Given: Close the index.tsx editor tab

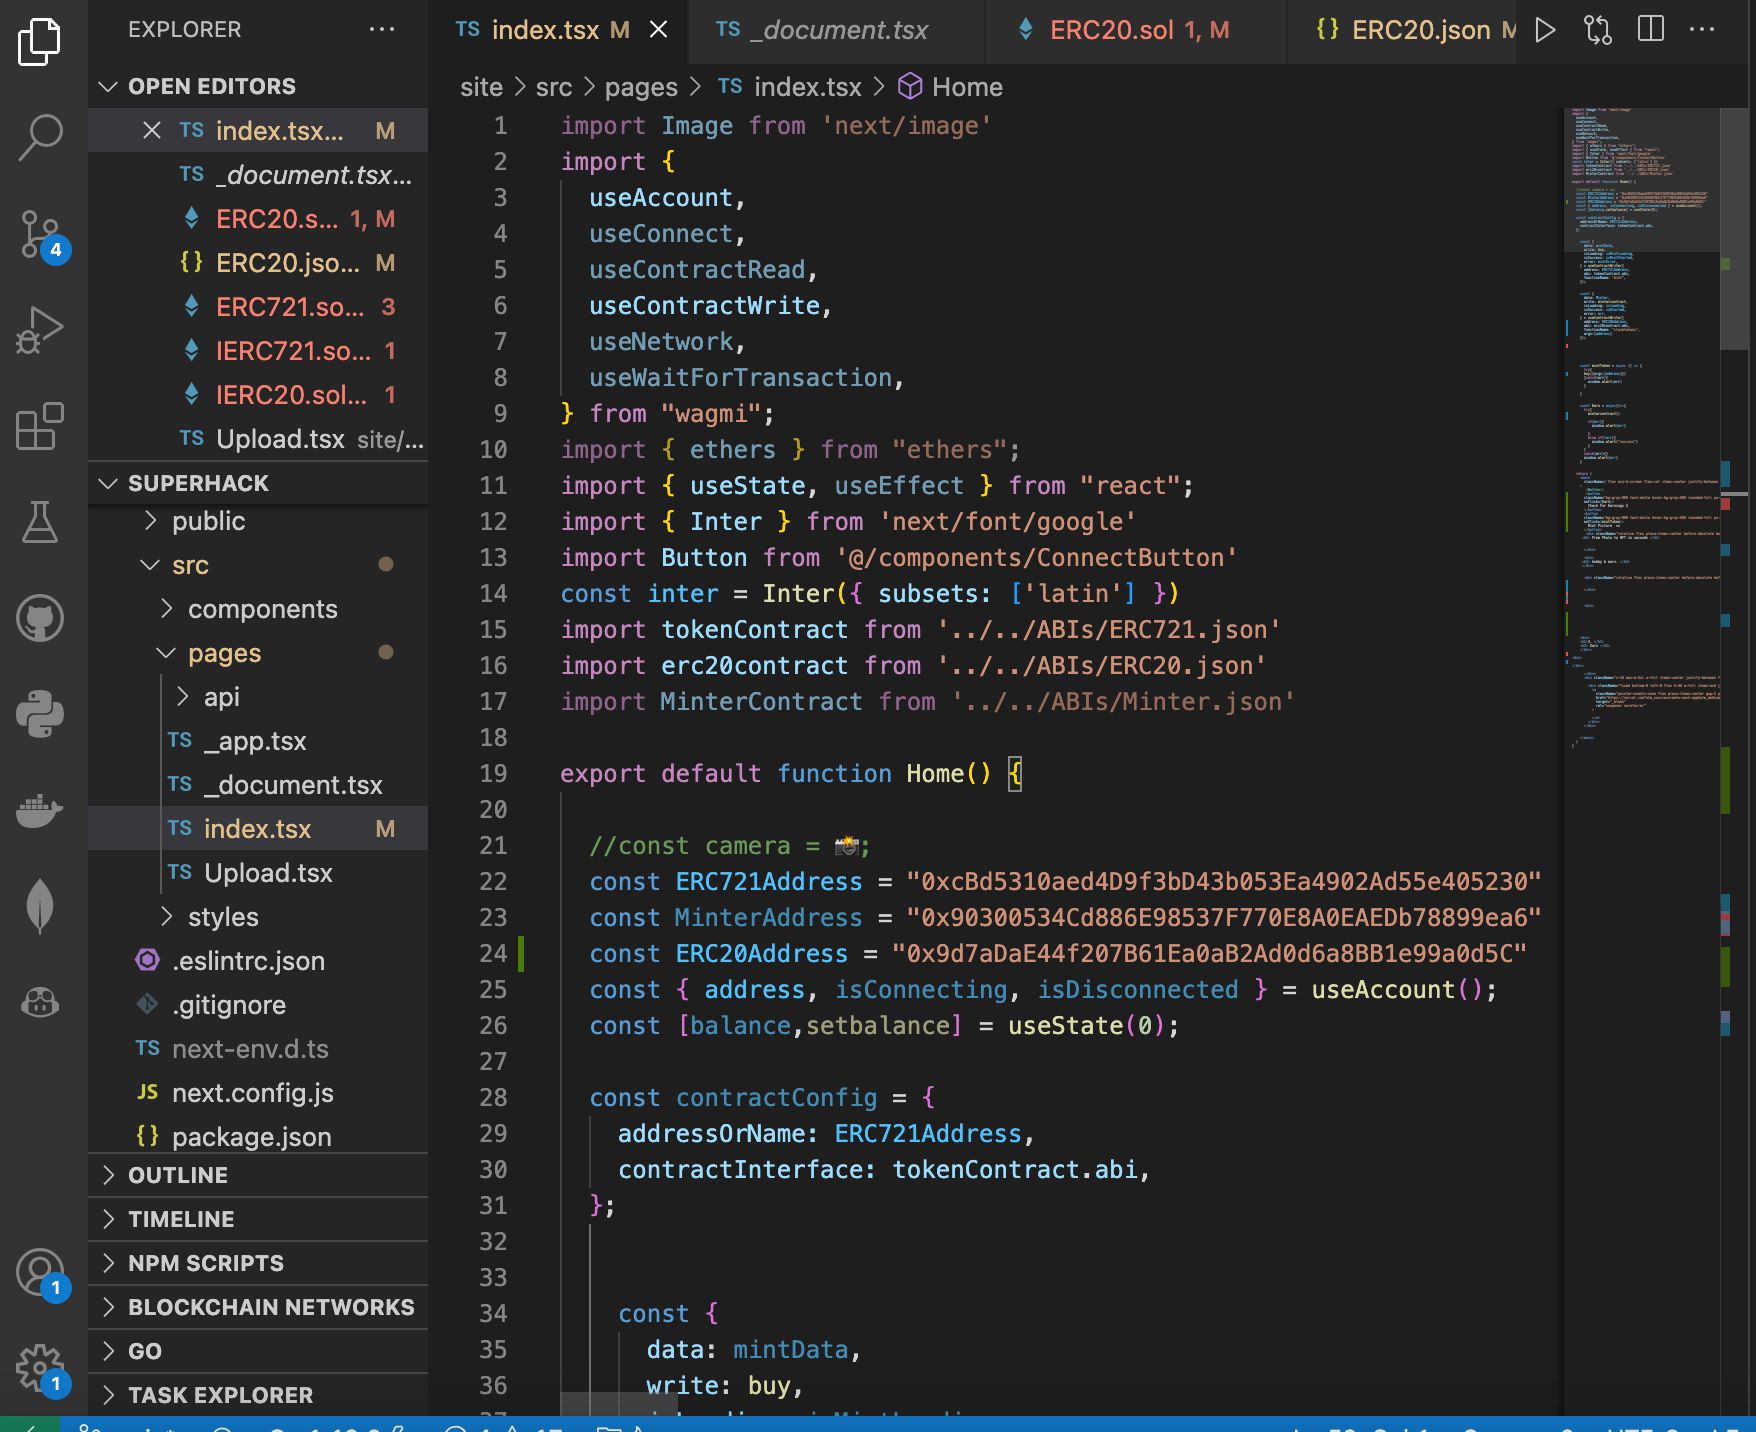Looking at the screenshot, I should tap(659, 30).
